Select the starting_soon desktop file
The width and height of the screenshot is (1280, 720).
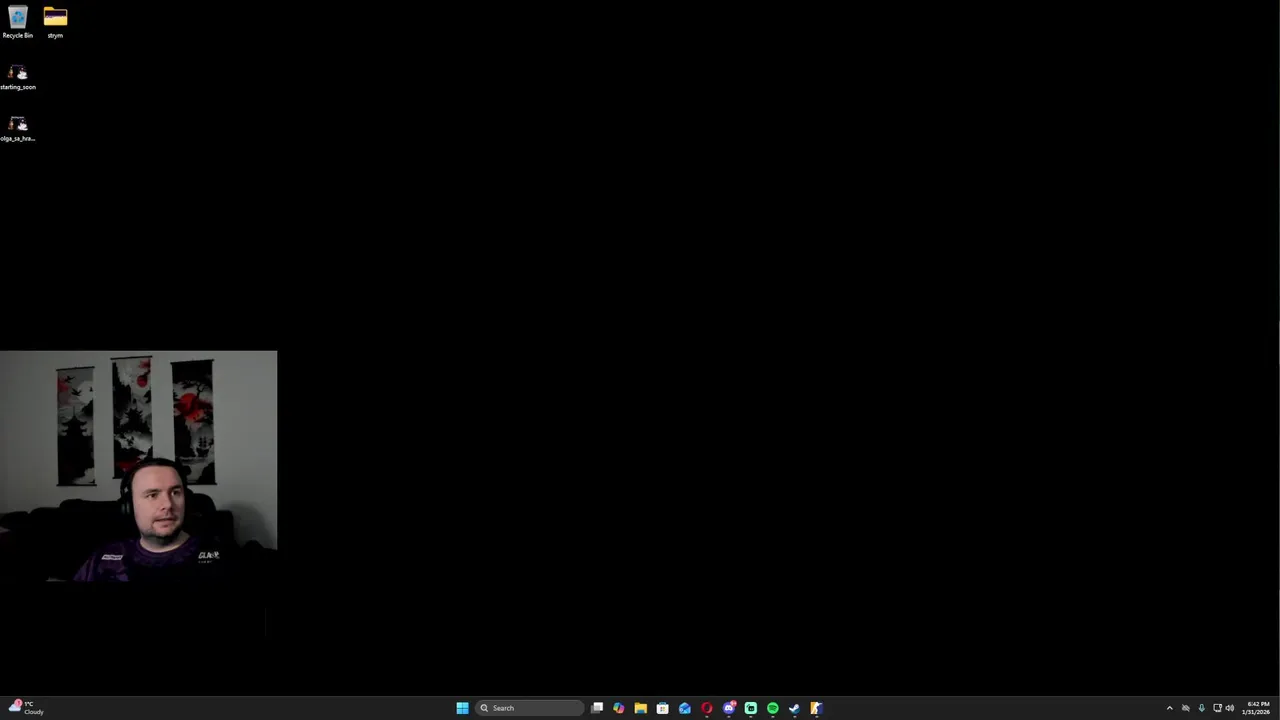tap(17, 77)
